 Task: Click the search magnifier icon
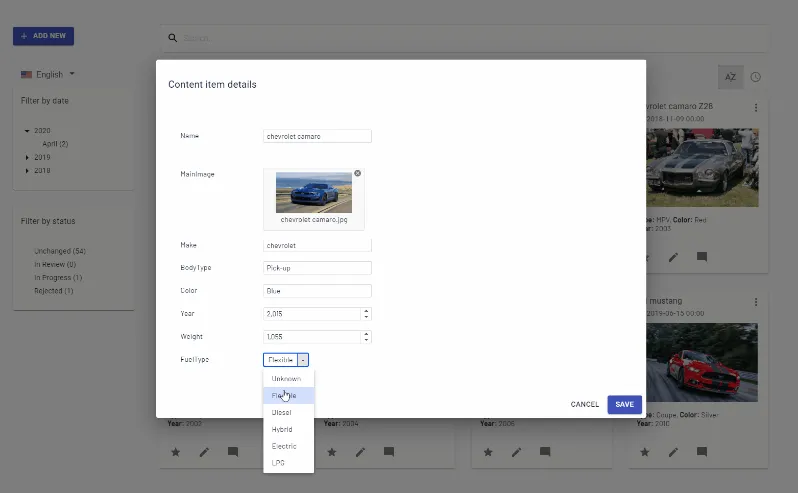173,38
